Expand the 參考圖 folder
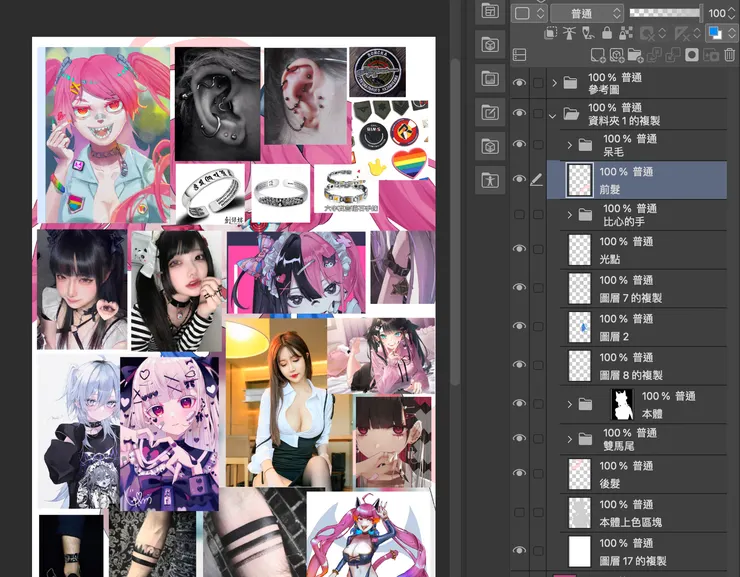 (555, 84)
